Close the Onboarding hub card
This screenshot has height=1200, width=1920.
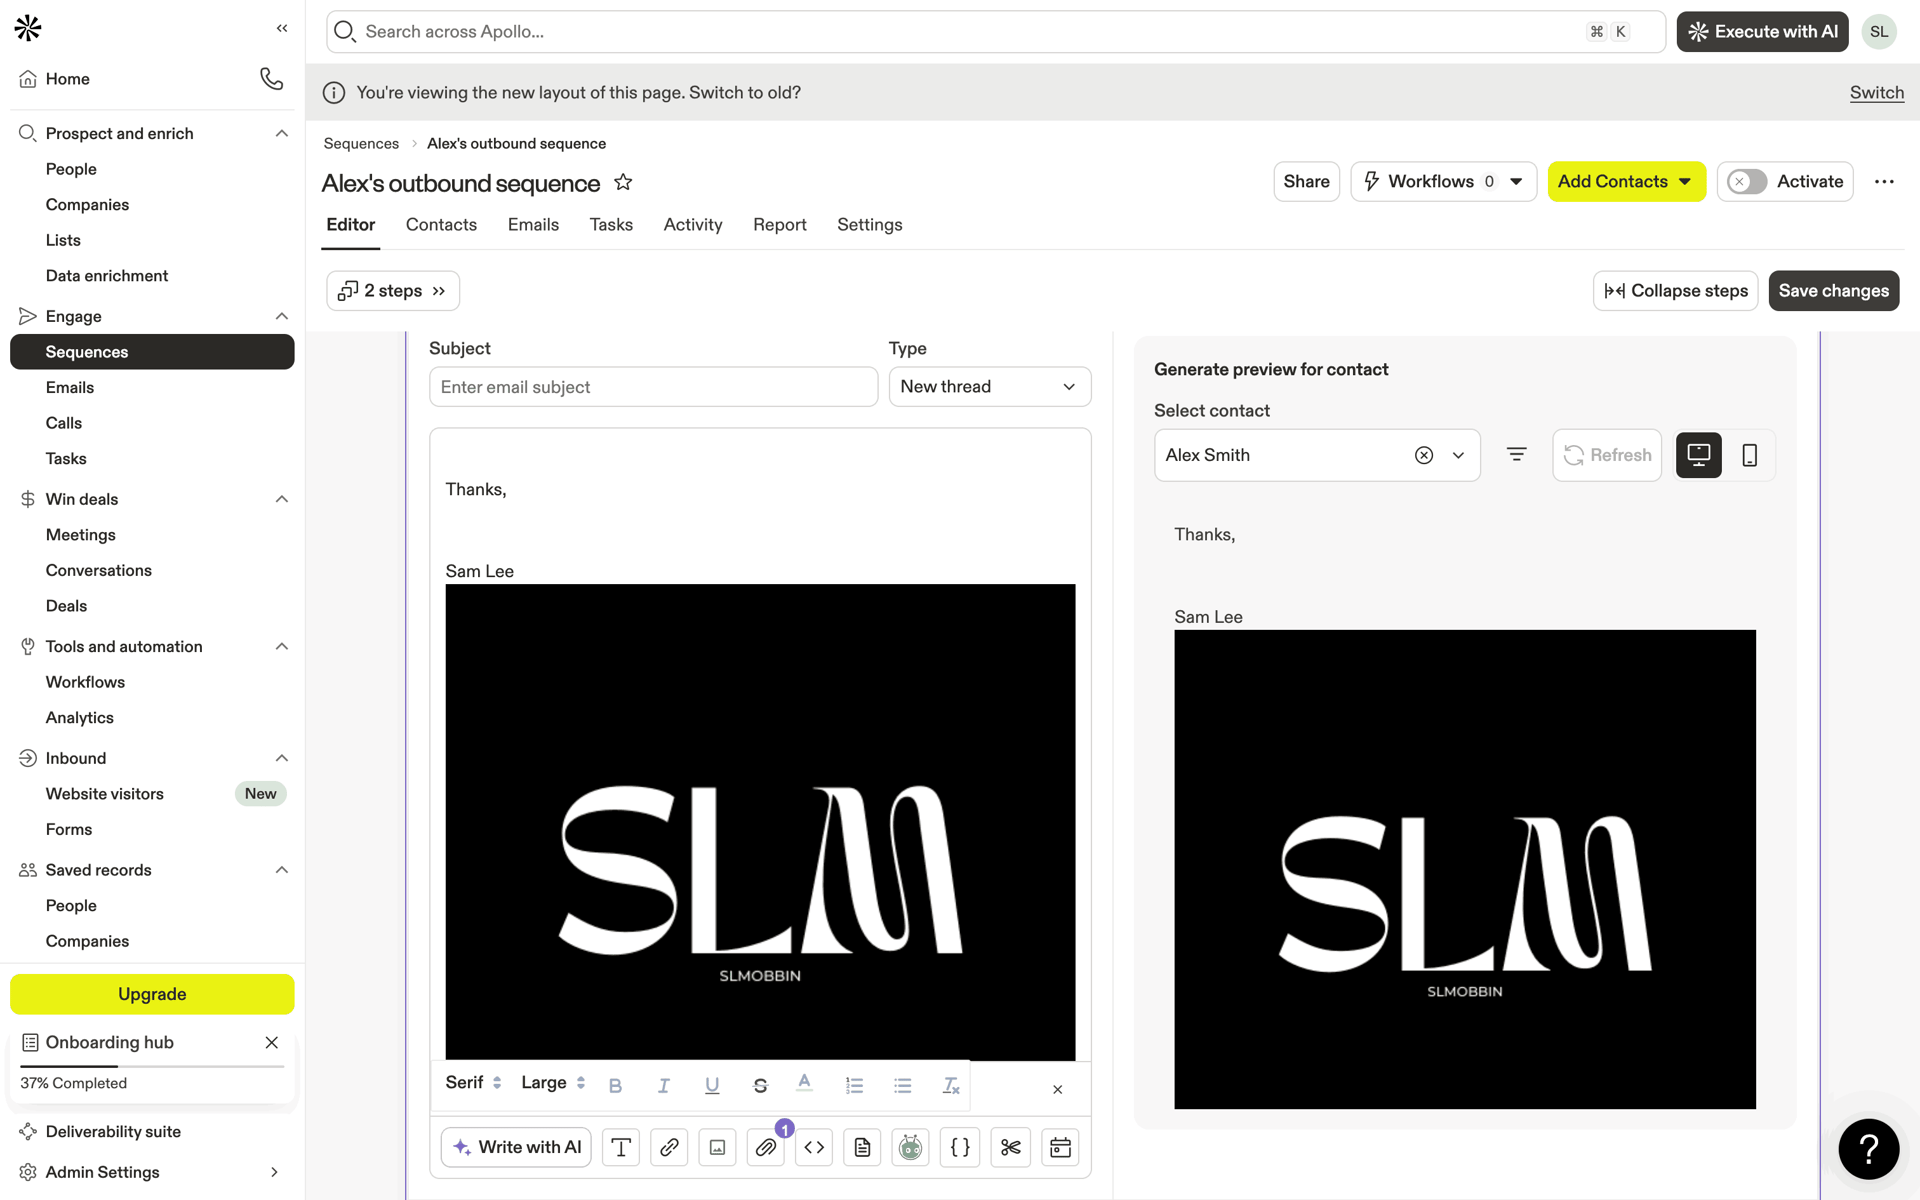(x=272, y=1042)
